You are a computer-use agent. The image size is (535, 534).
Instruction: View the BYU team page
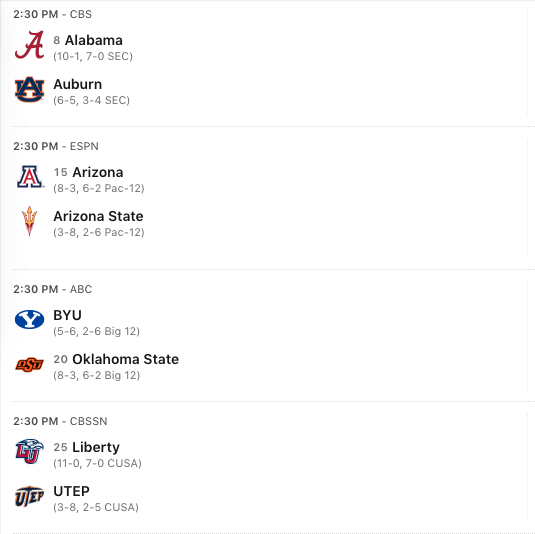(x=67, y=315)
